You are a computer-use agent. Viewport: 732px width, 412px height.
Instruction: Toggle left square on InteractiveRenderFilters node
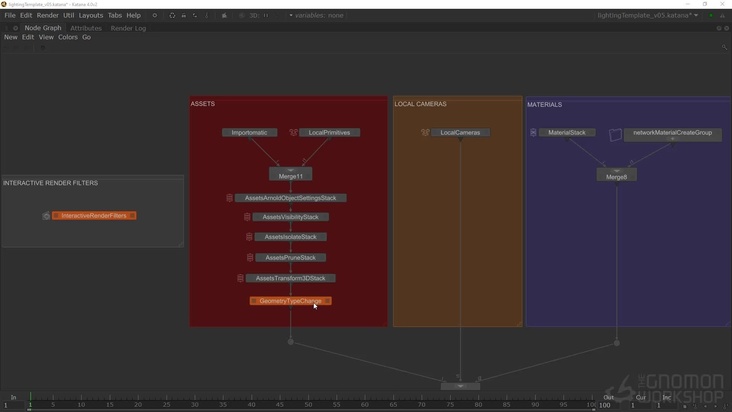pos(56,216)
